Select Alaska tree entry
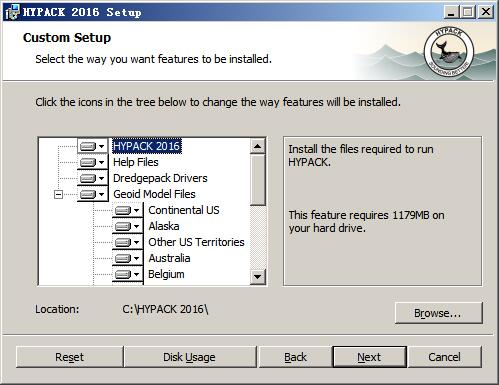 (164, 226)
